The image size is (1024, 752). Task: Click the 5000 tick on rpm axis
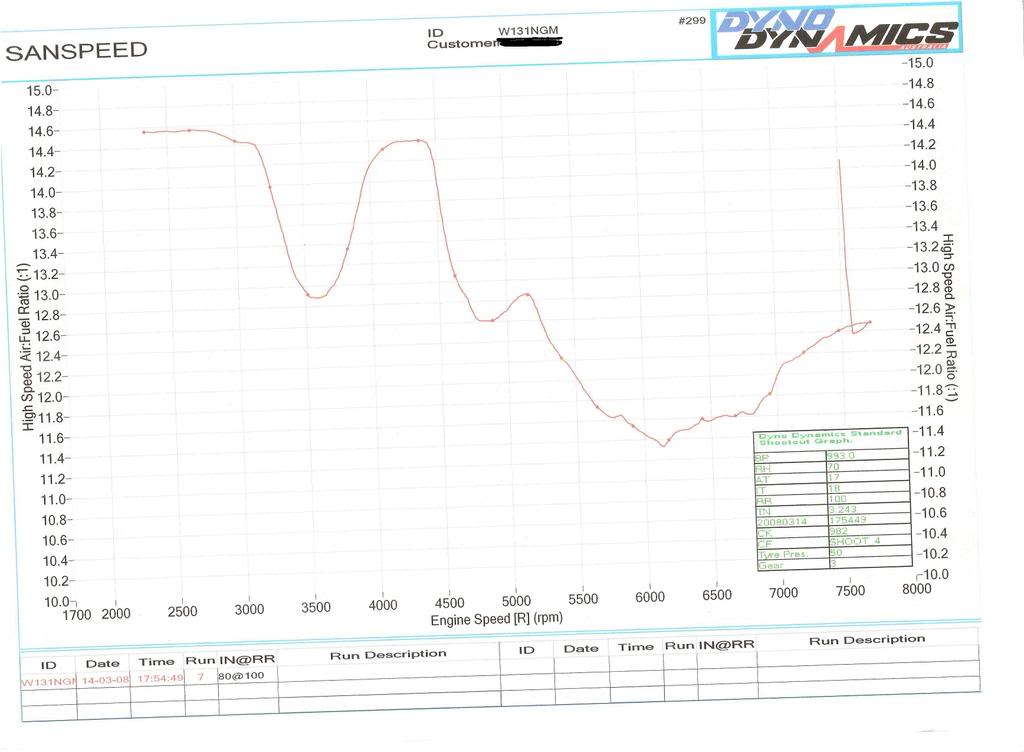pyautogui.click(x=516, y=601)
